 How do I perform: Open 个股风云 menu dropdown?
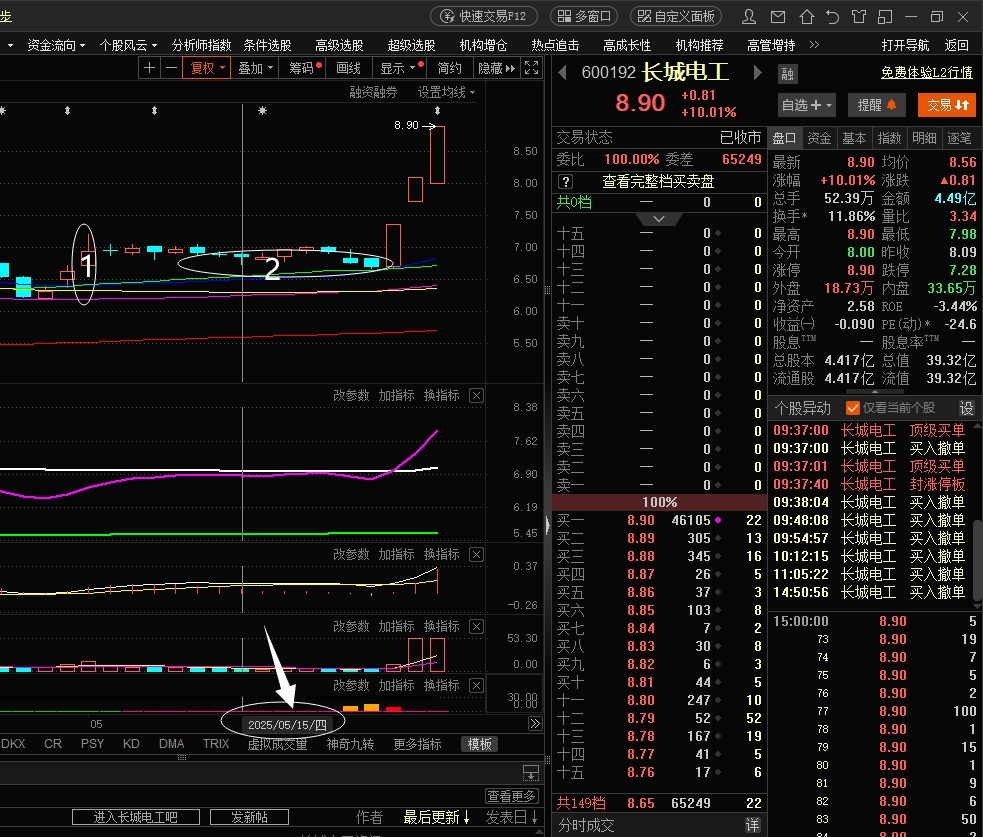[128, 45]
